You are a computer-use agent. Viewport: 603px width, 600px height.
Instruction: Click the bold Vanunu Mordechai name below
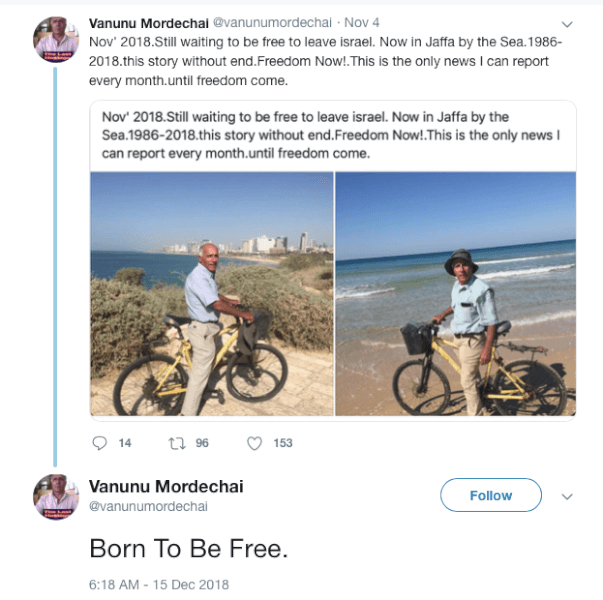tap(166, 486)
